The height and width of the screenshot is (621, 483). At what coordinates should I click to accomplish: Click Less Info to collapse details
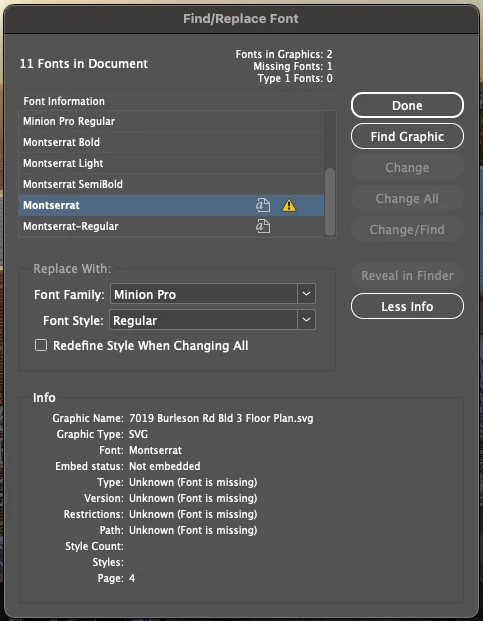(x=407, y=307)
